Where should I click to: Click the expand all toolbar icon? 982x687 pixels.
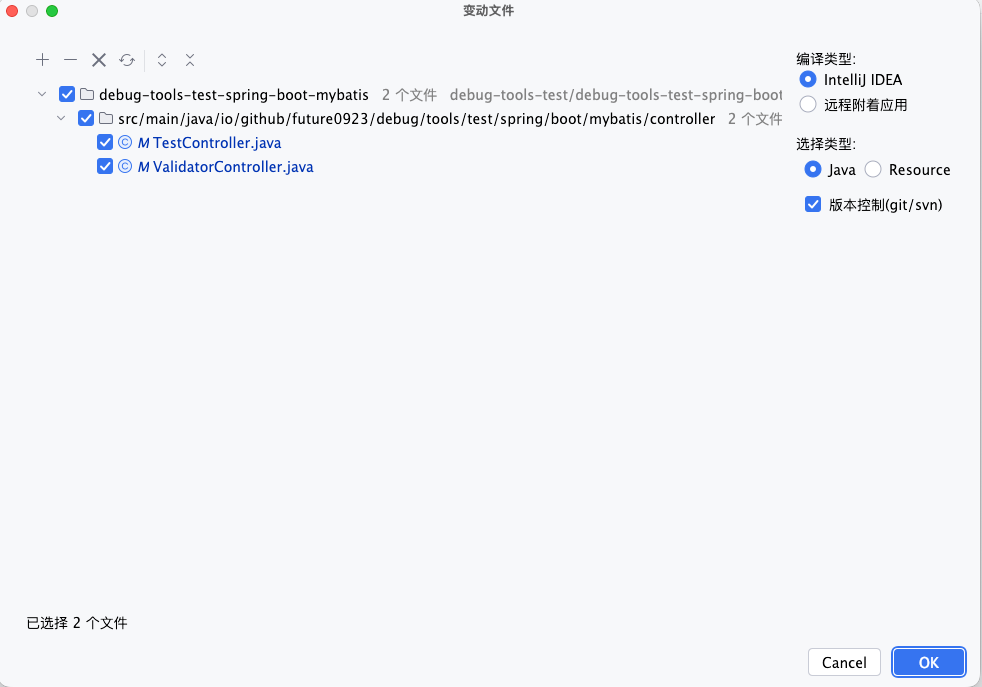click(162, 60)
